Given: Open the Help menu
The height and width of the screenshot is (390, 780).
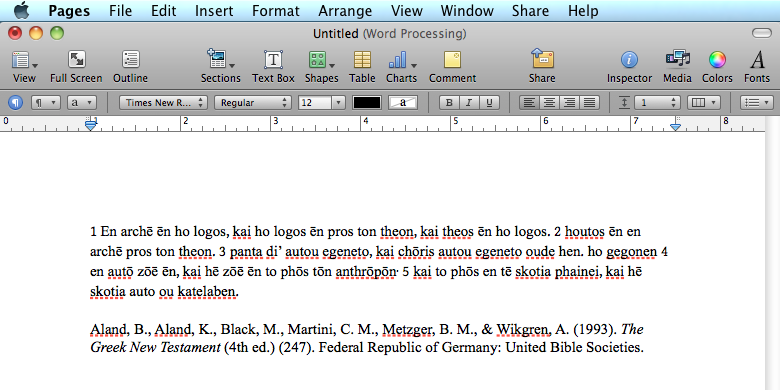Looking at the screenshot, I should coord(583,10).
